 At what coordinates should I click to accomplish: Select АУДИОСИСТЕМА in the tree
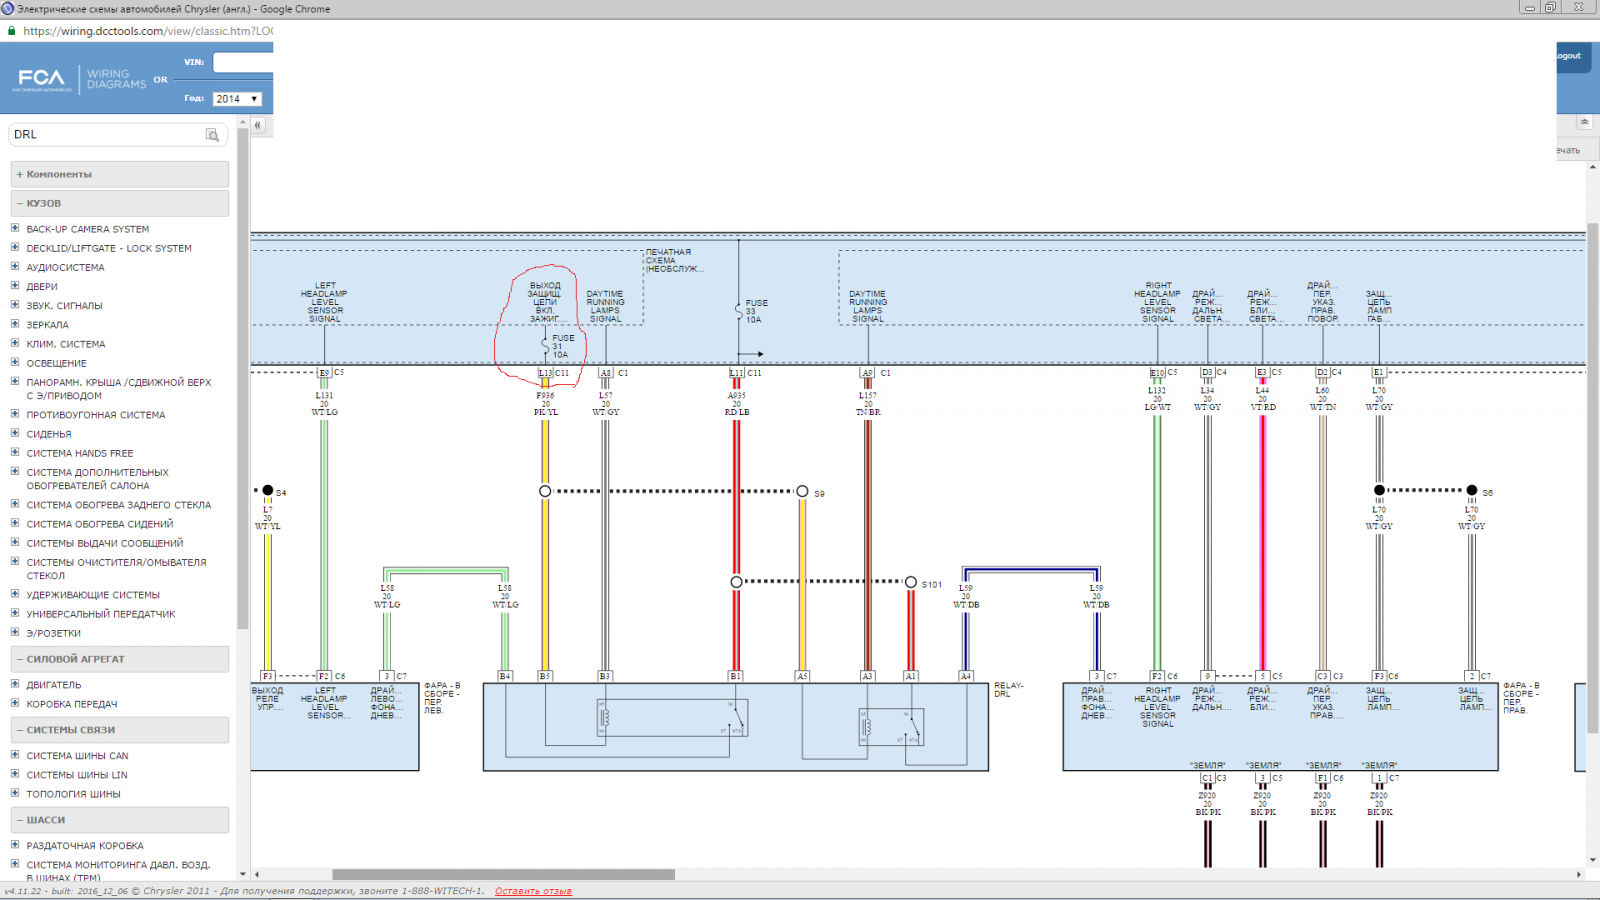click(x=65, y=268)
